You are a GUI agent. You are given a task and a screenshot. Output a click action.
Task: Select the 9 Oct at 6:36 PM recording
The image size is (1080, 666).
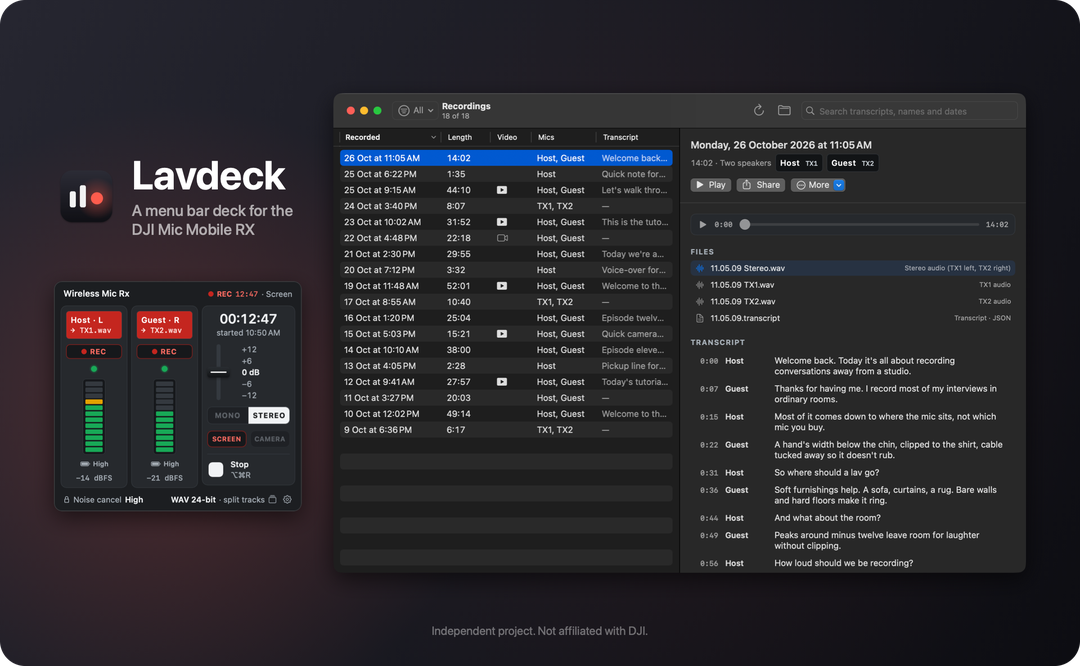tap(506, 430)
